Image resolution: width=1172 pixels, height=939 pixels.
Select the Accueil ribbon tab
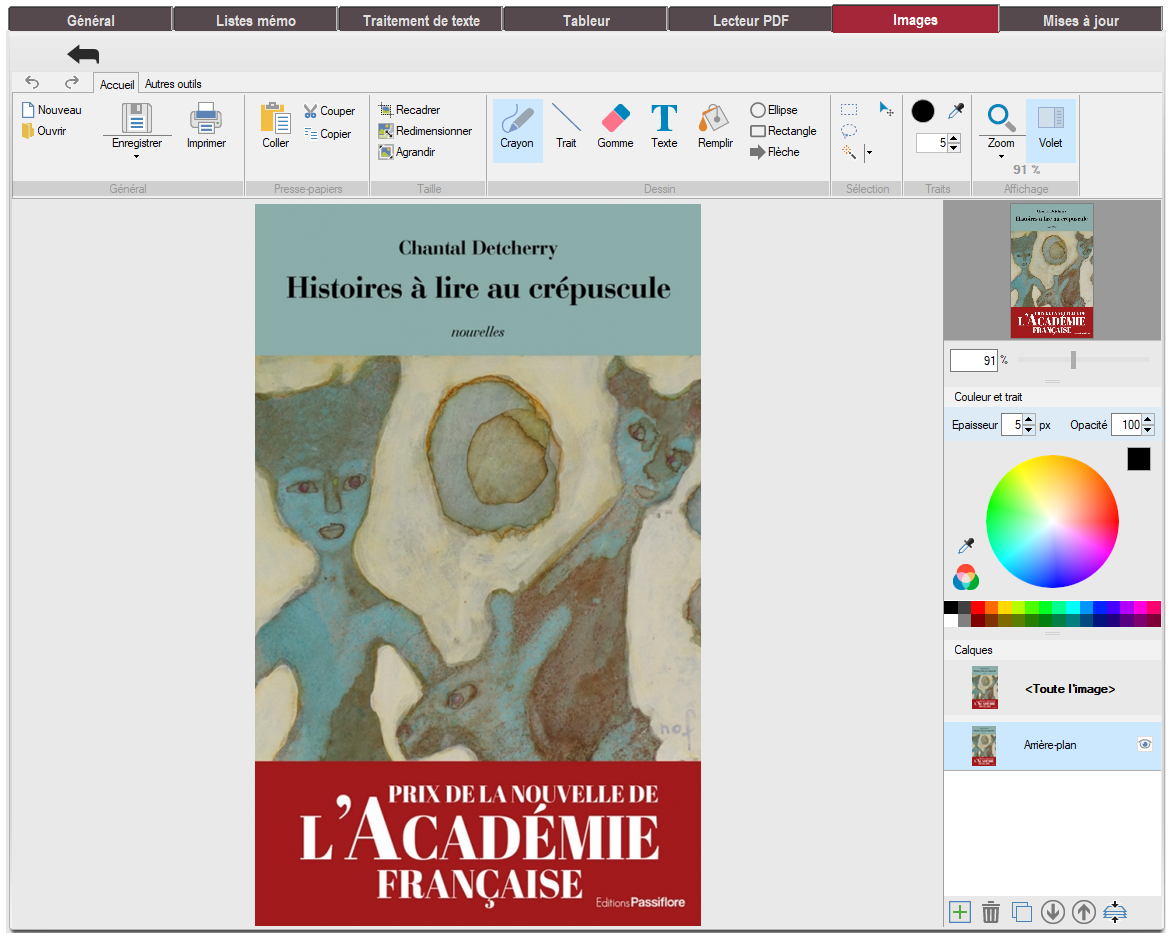coord(117,84)
